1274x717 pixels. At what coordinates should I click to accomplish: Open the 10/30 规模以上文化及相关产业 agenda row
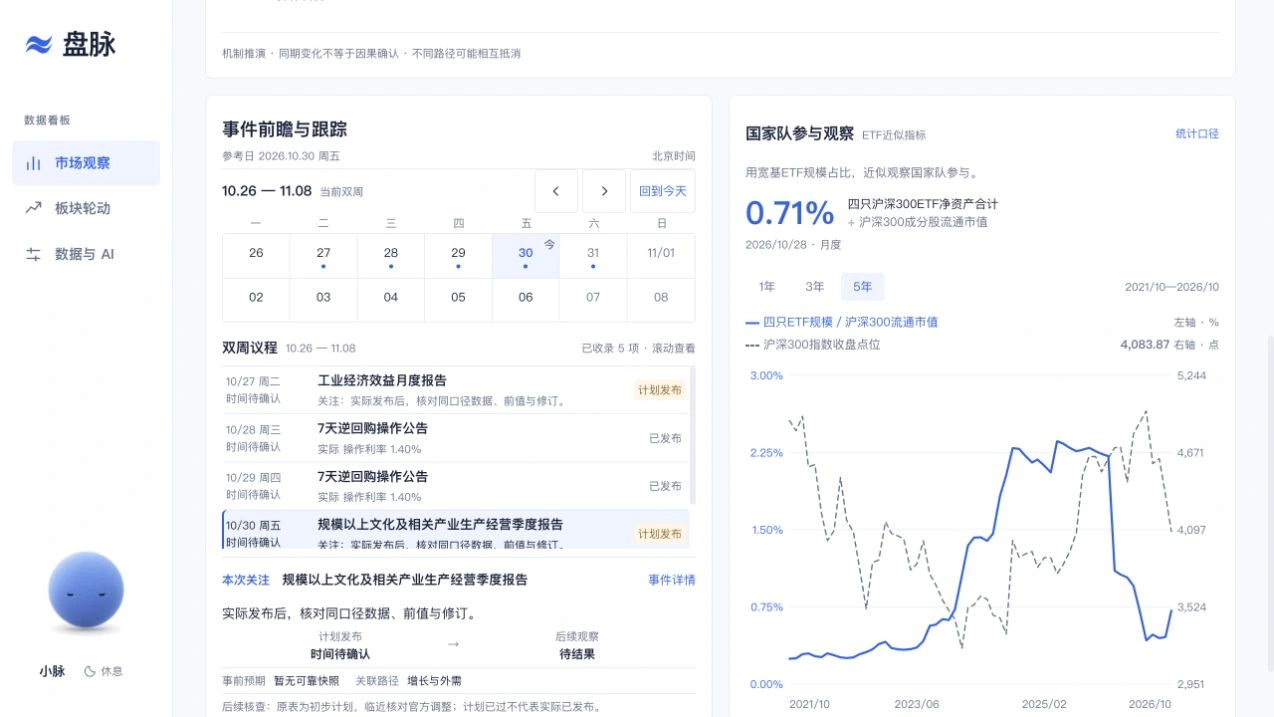[456, 530]
